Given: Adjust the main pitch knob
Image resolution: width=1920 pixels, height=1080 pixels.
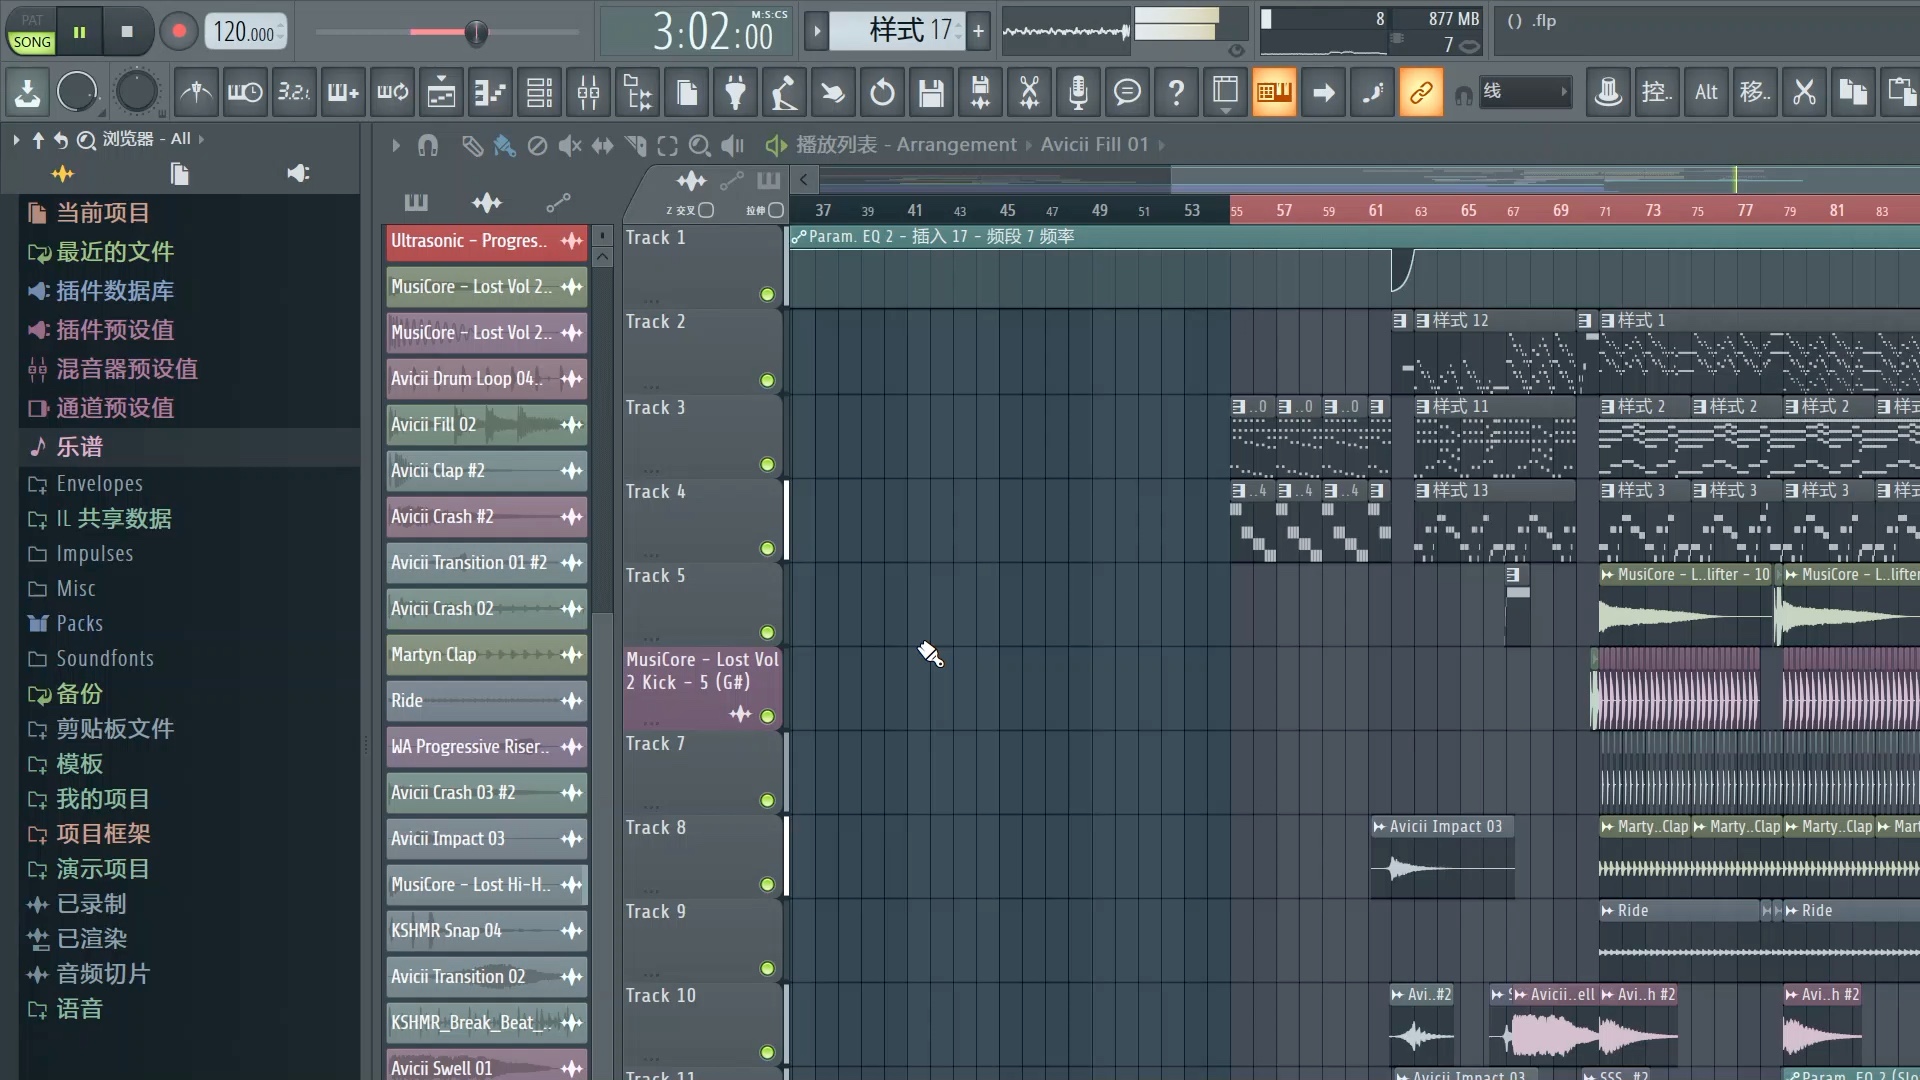Looking at the screenshot, I should (x=136, y=93).
